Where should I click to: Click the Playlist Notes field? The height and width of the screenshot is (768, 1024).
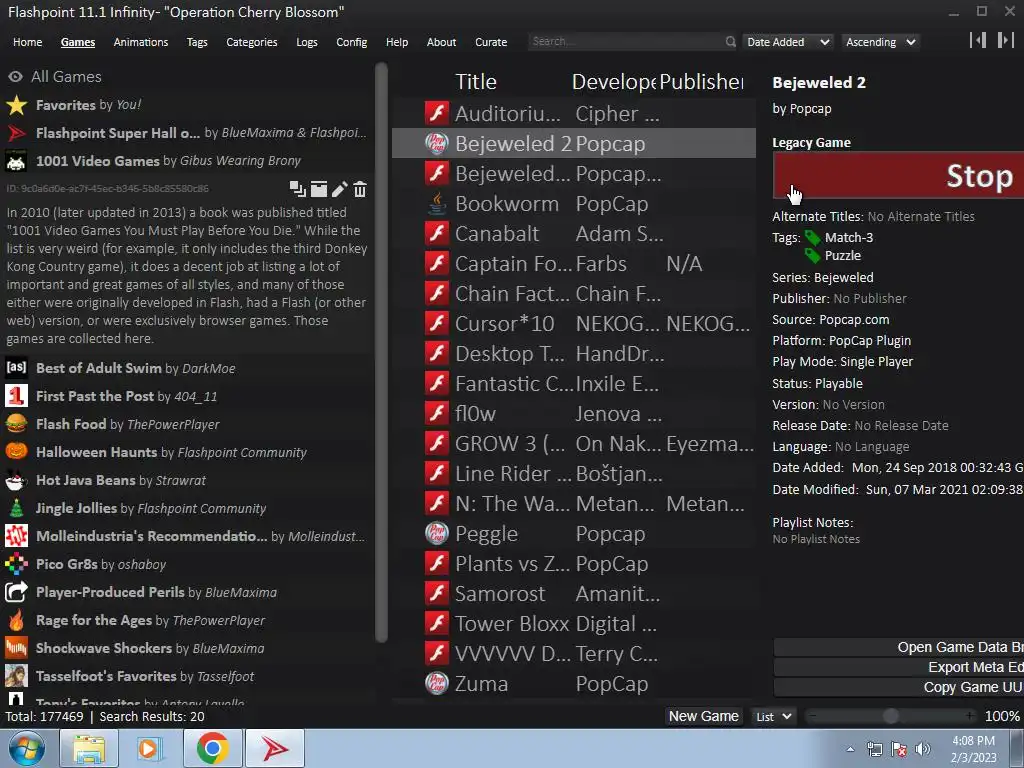click(x=816, y=539)
